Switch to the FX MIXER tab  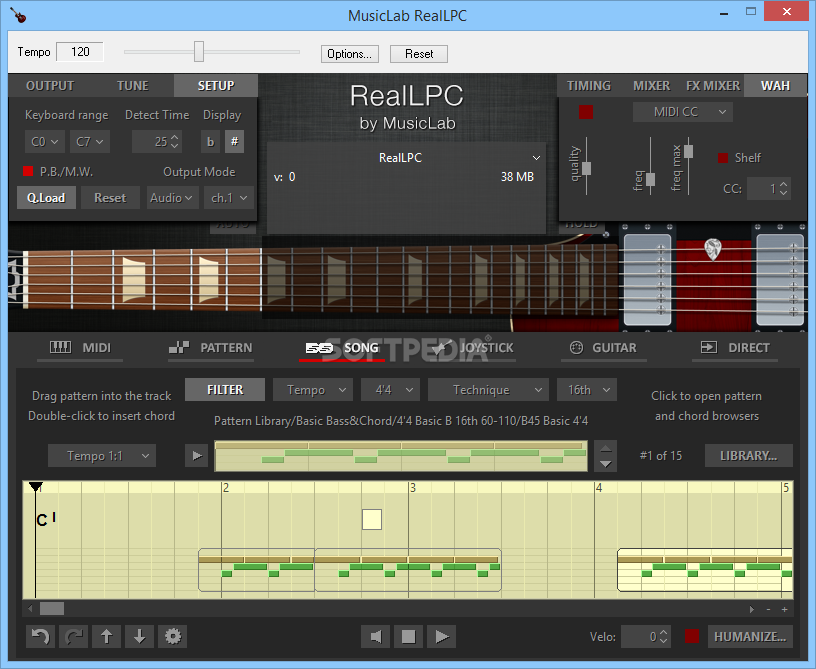[712, 86]
